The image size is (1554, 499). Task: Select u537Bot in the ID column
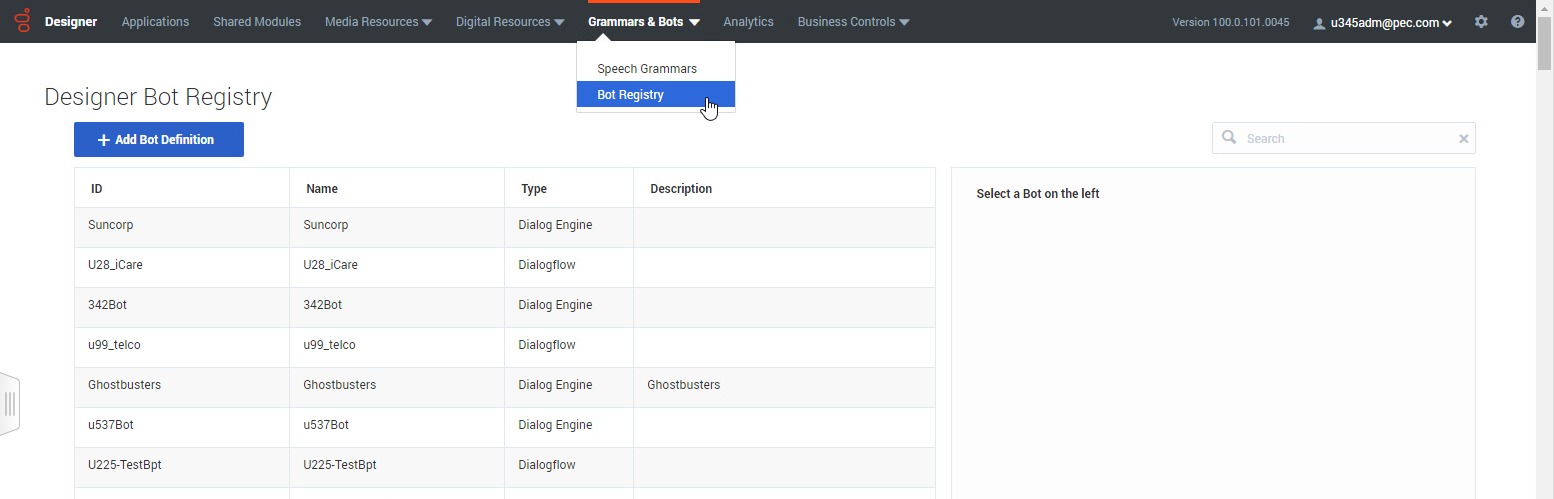(x=111, y=425)
